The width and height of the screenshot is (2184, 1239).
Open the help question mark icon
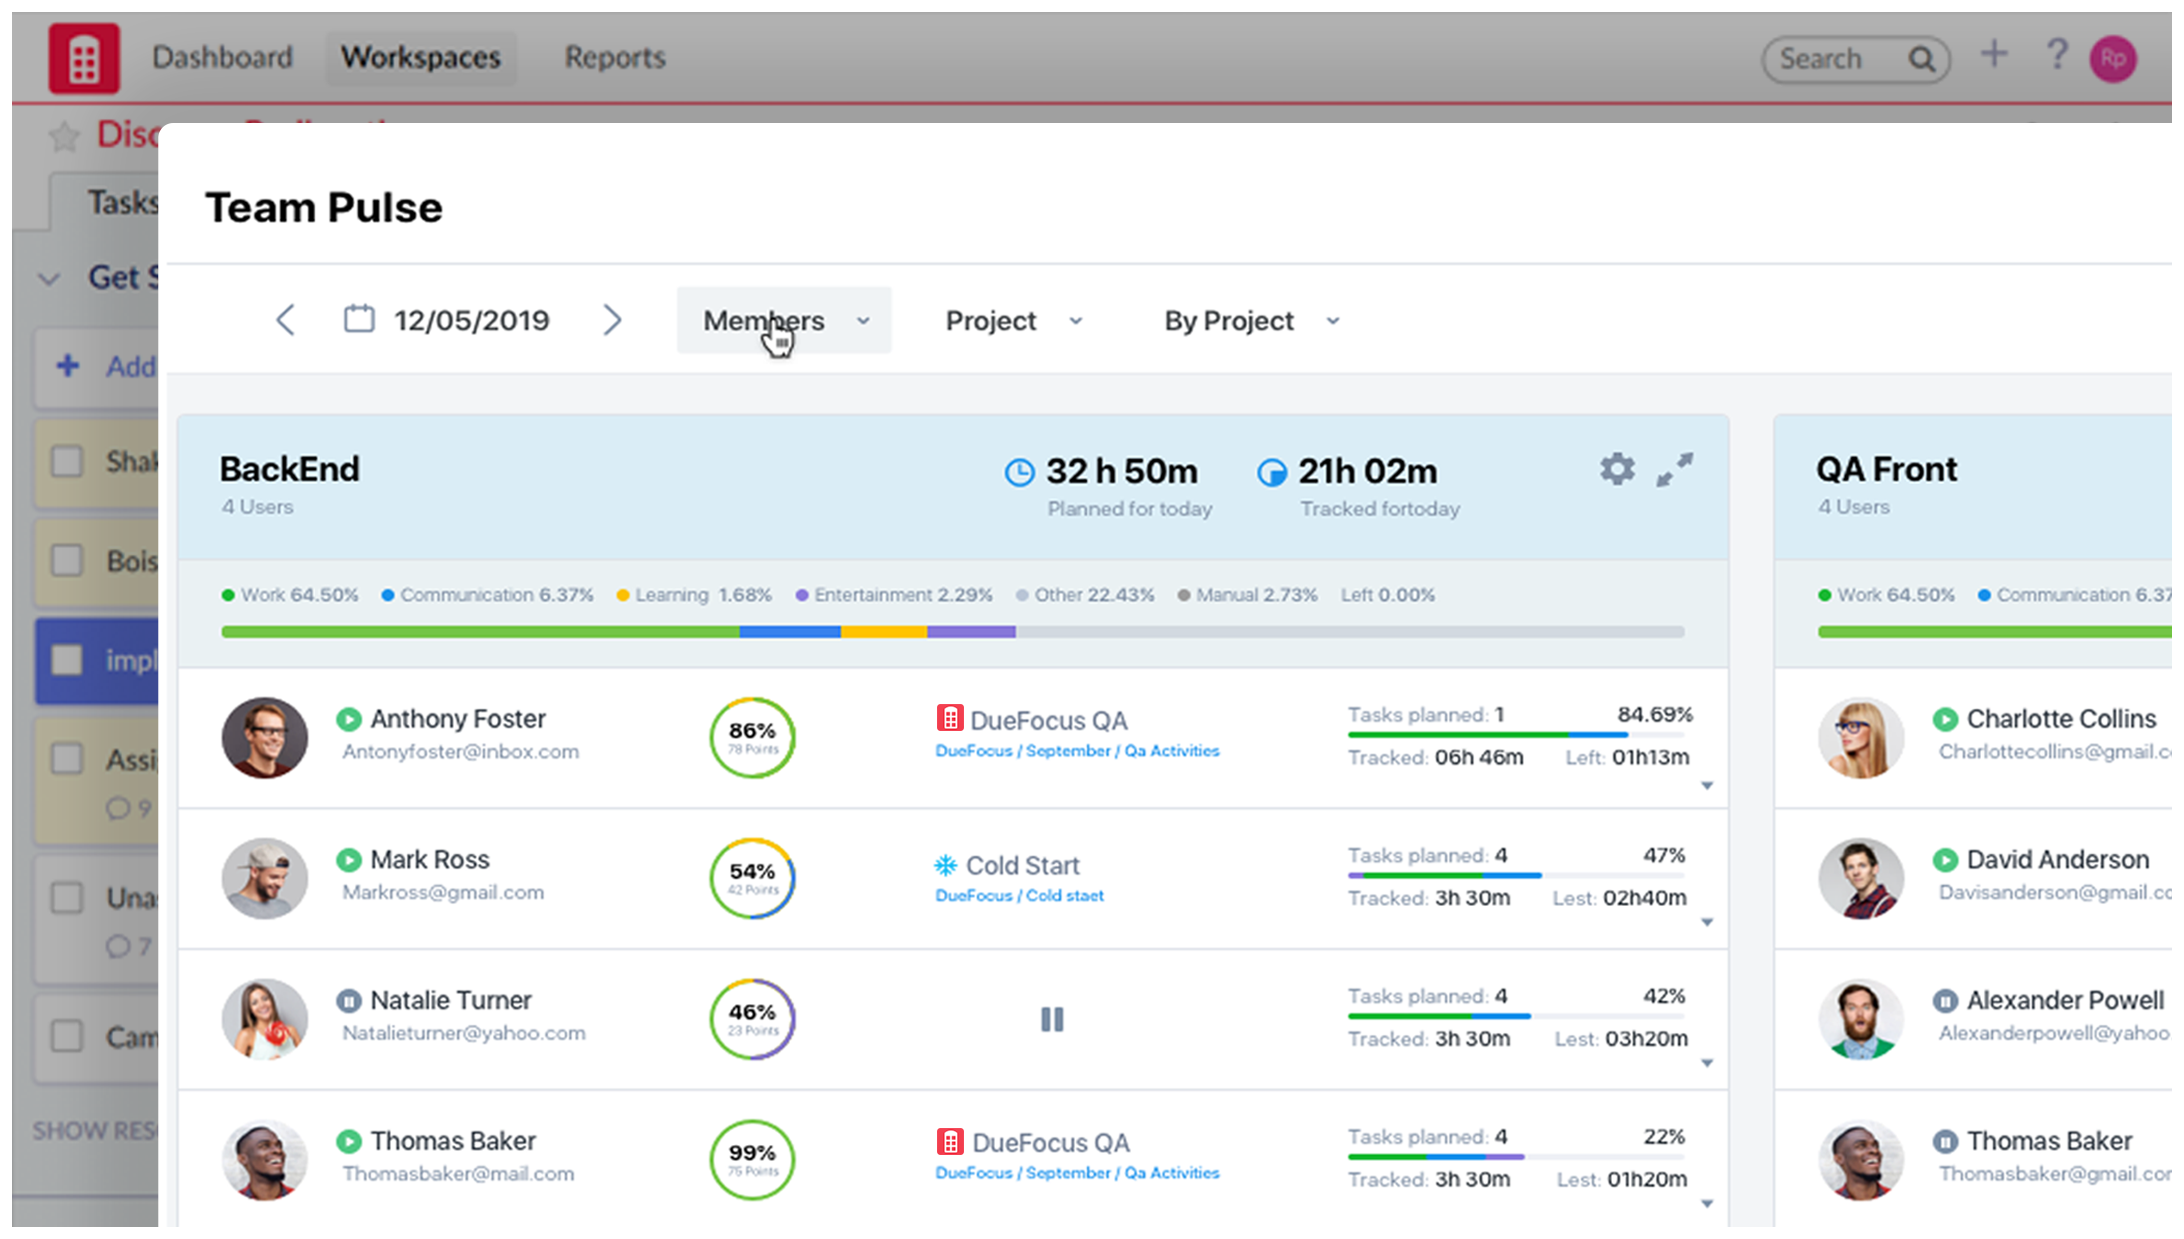click(x=2056, y=55)
